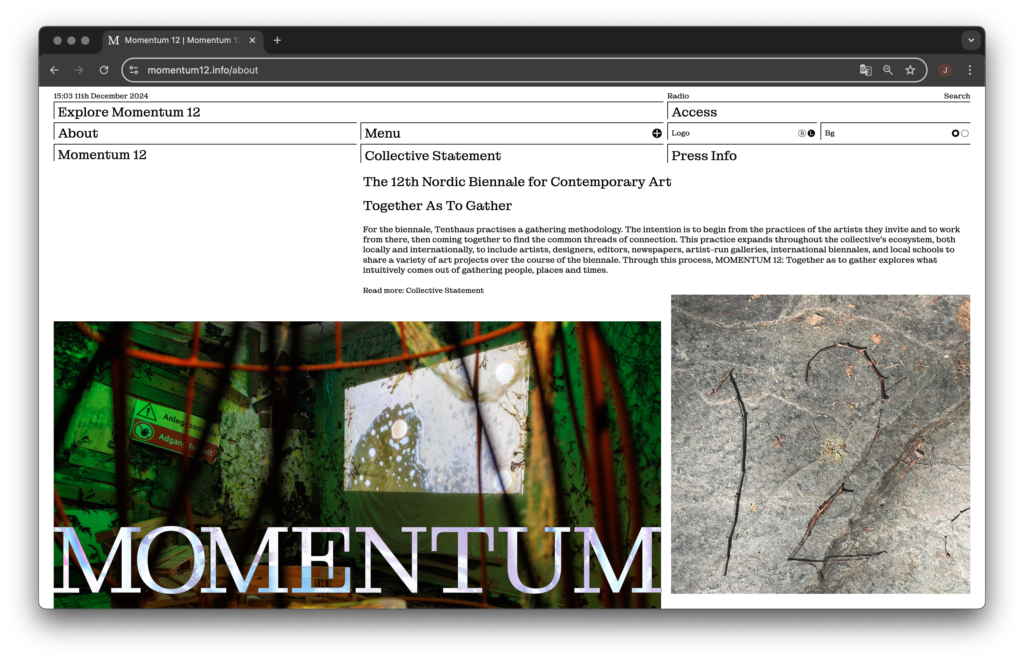Open the Chrome three-dot menu

(969, 70)
